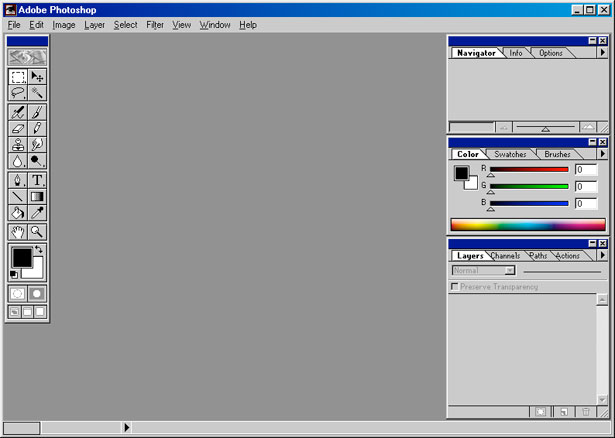Open the Normal blend mode dropdown
The image size is (615, 438).
pos(484,270)
